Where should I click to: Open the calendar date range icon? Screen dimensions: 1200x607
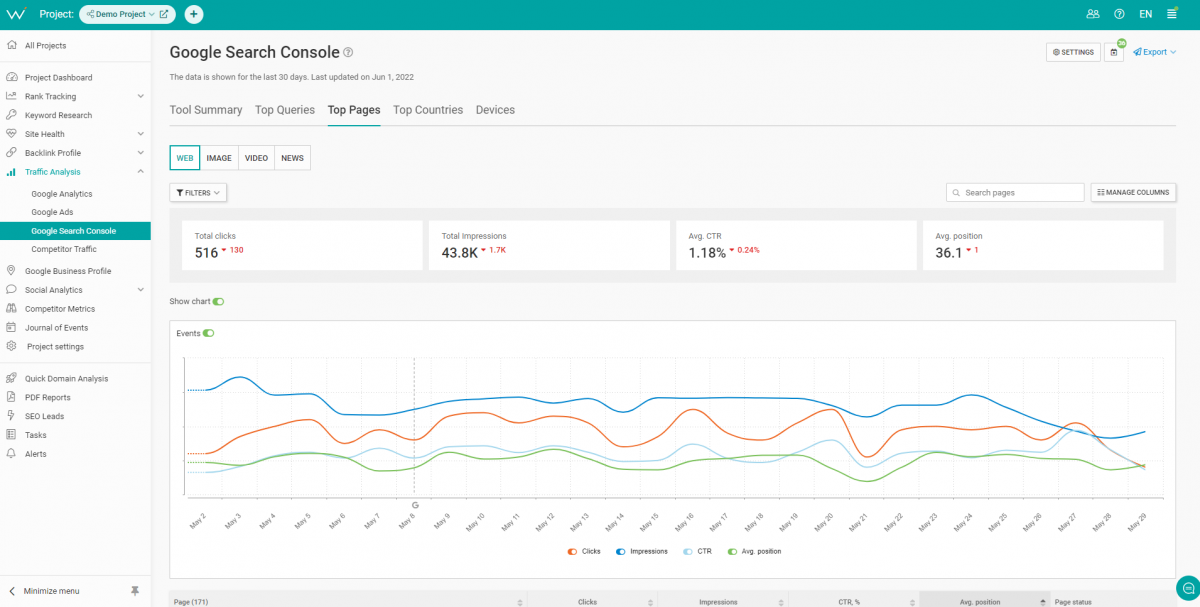click(1113, 52)
